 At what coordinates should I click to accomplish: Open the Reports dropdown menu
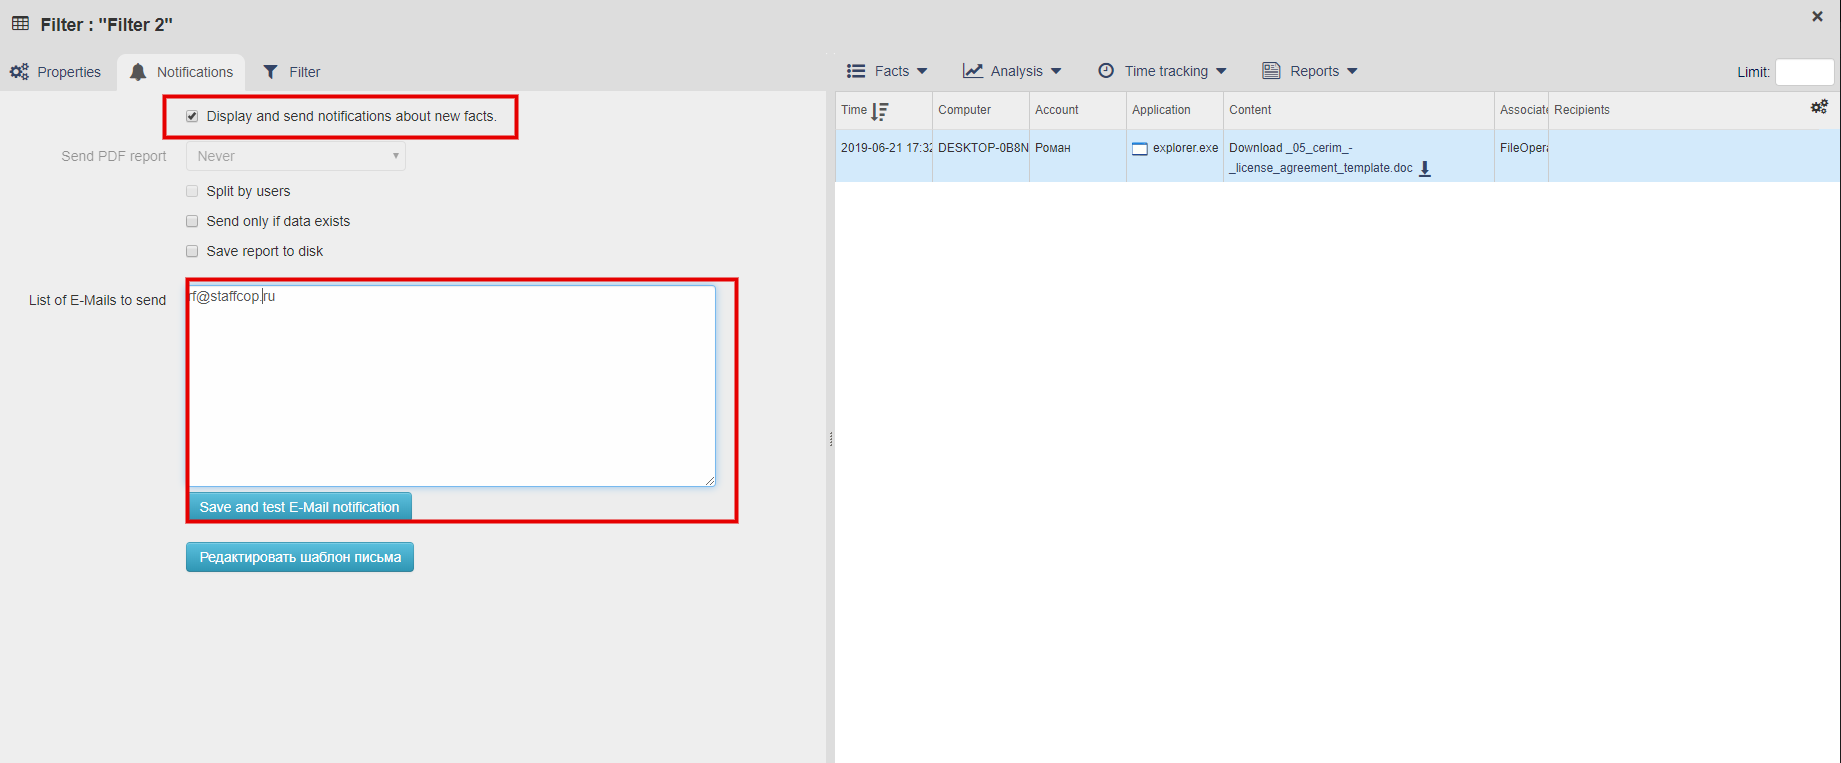point(1310,71)
